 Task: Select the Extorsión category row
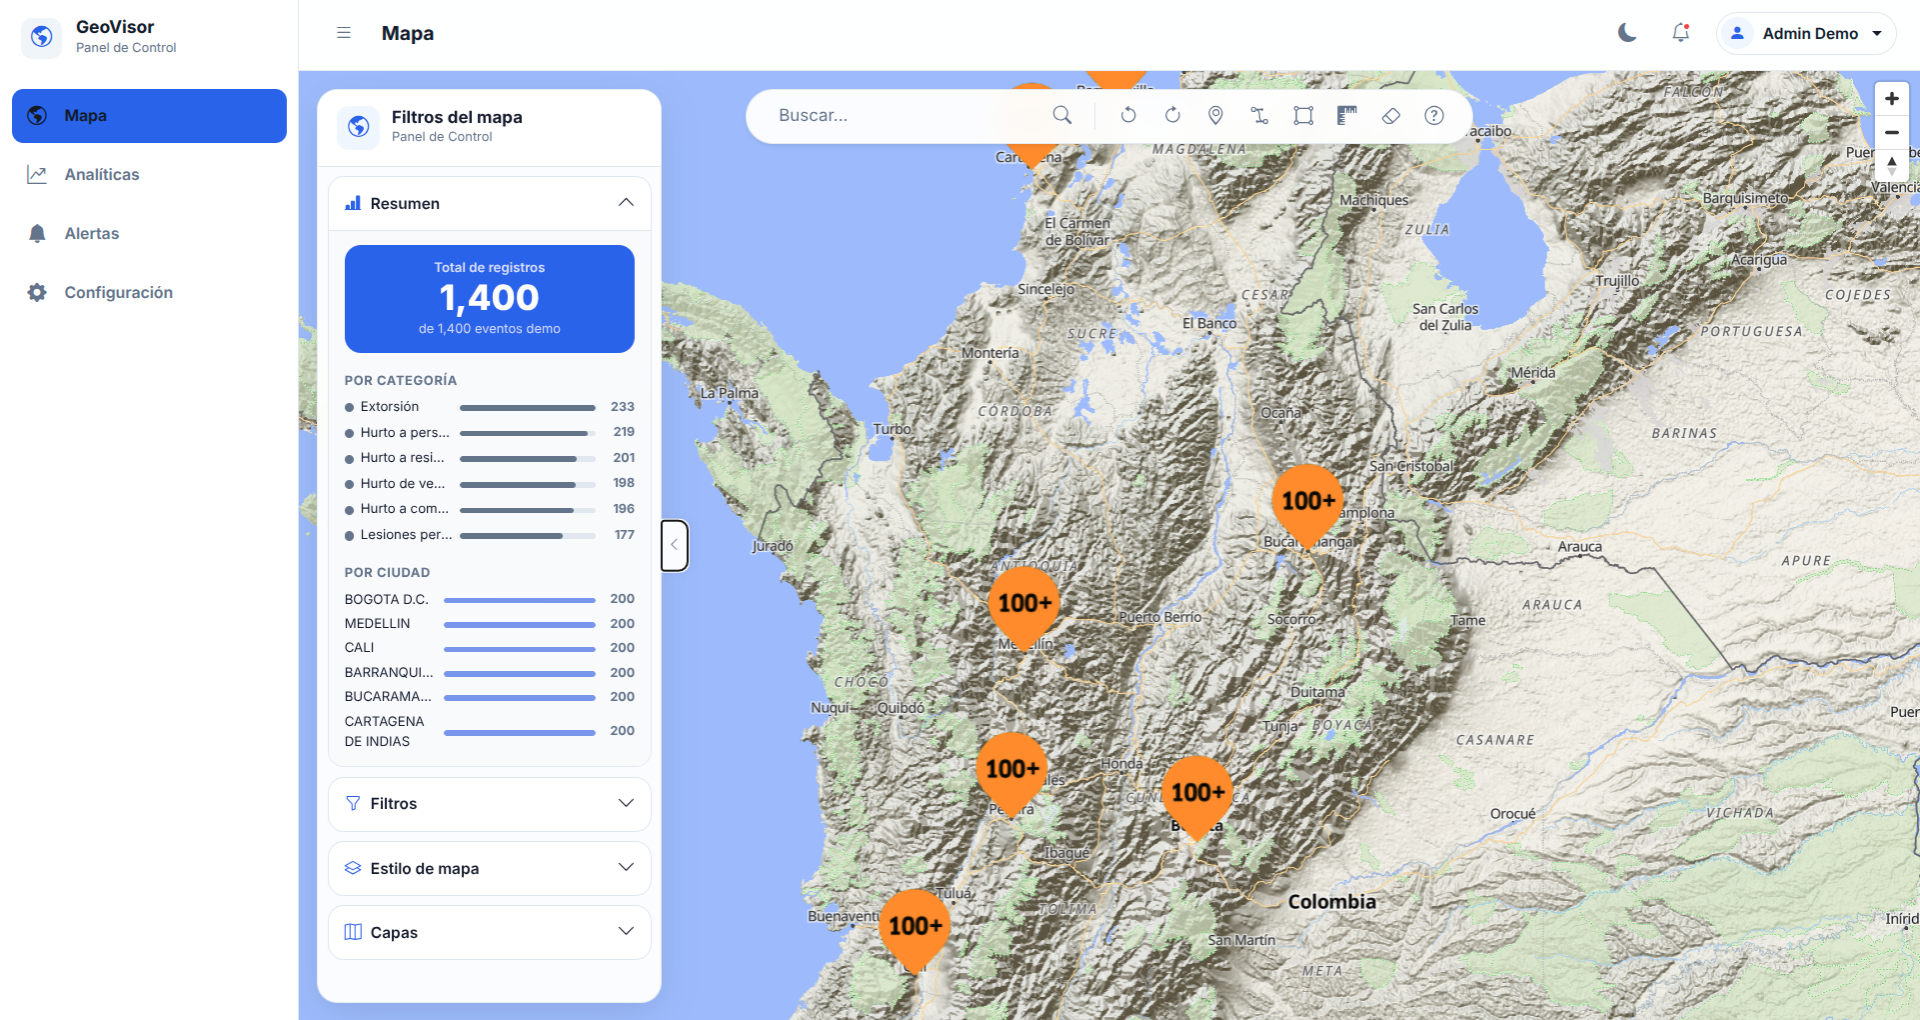pos(490,407)
